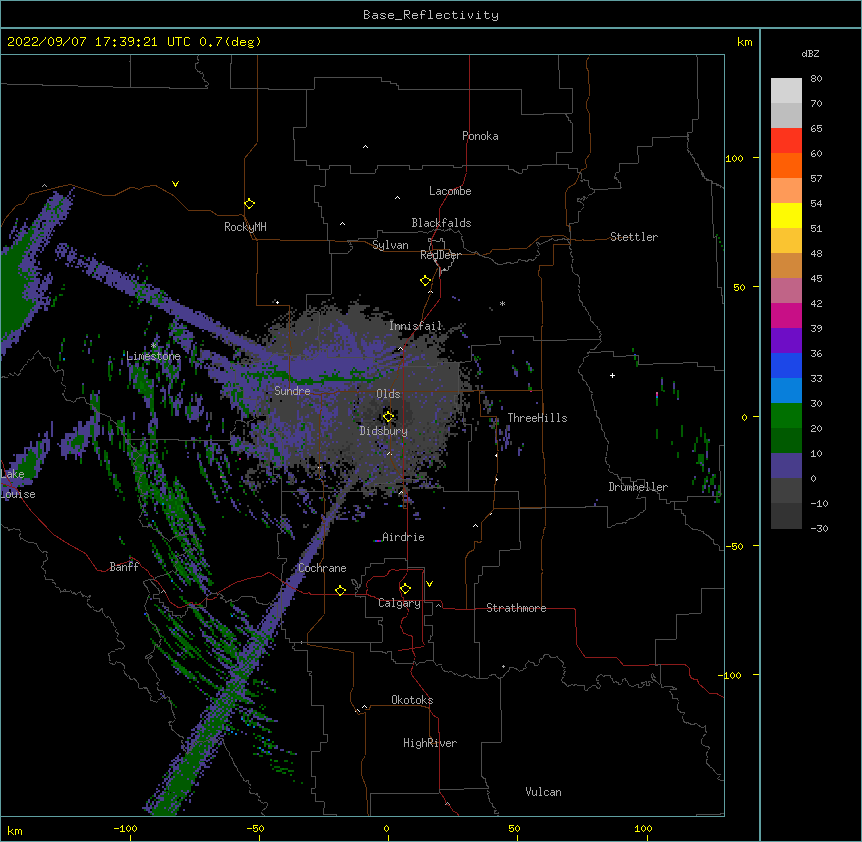Image resolution: width=862 pixels, height=842 pixels.
Task: Select the purple 39 dBZ legend swatch
Action: [x=786, y=340]
